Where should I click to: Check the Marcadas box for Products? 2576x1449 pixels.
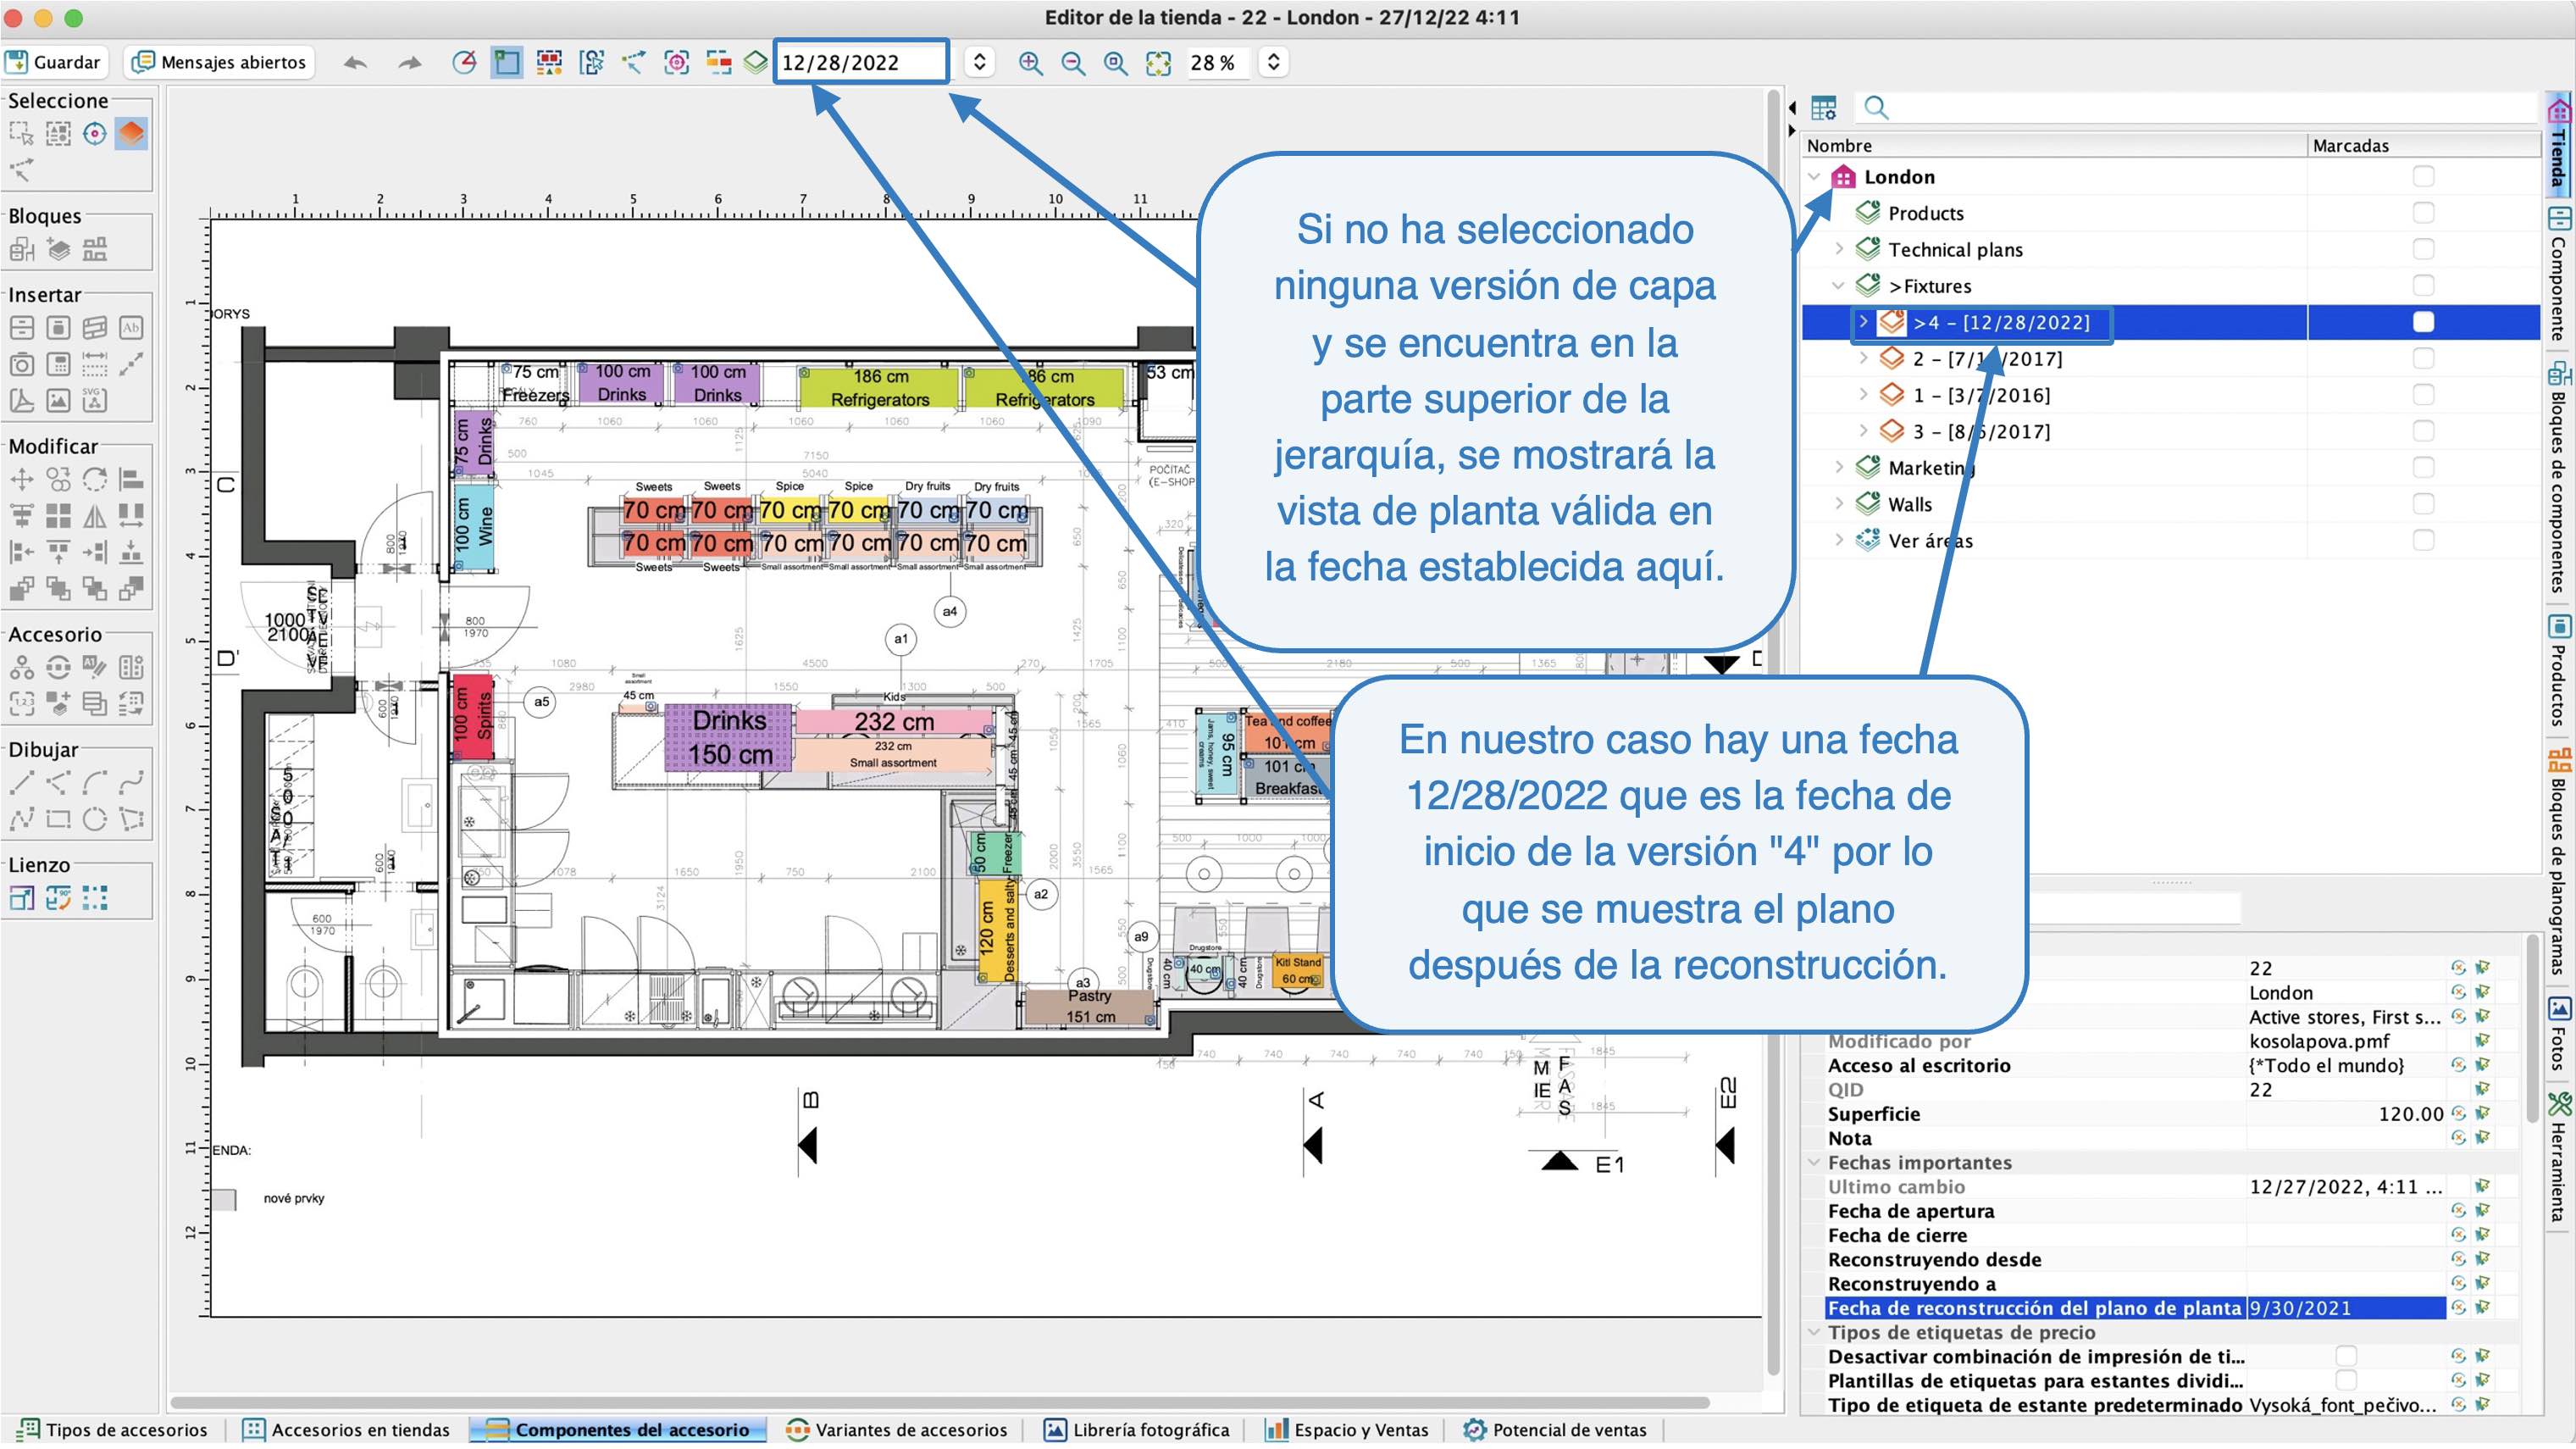coord(2423,213)
